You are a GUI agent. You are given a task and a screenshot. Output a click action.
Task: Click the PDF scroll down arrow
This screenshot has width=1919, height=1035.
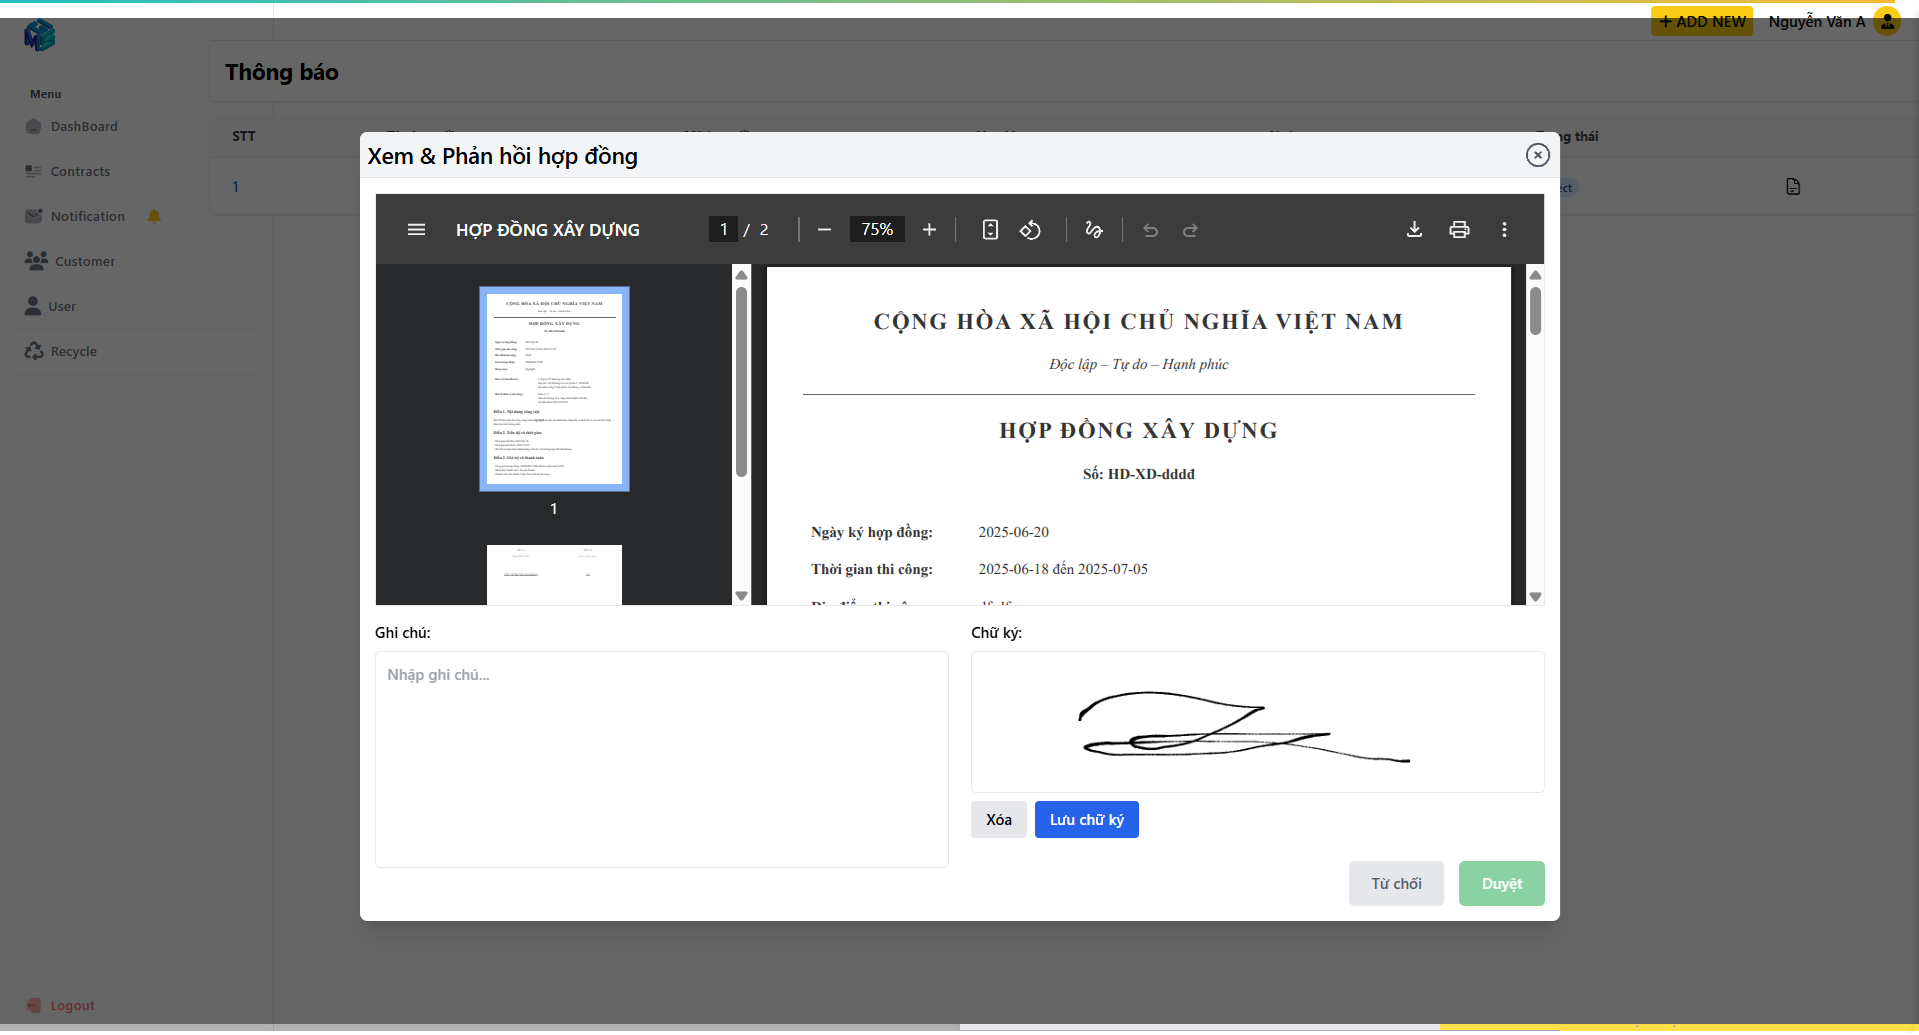[1535, 597]
